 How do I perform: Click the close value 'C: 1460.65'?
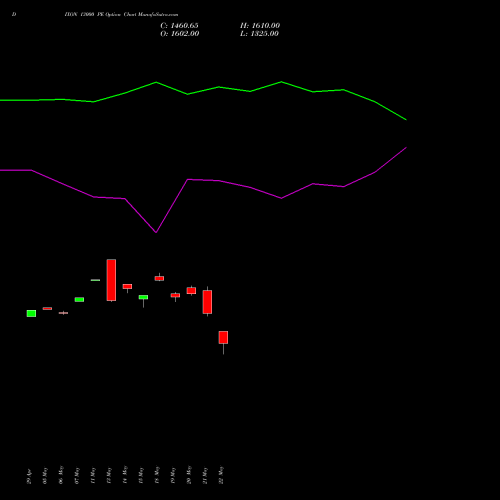179,26
